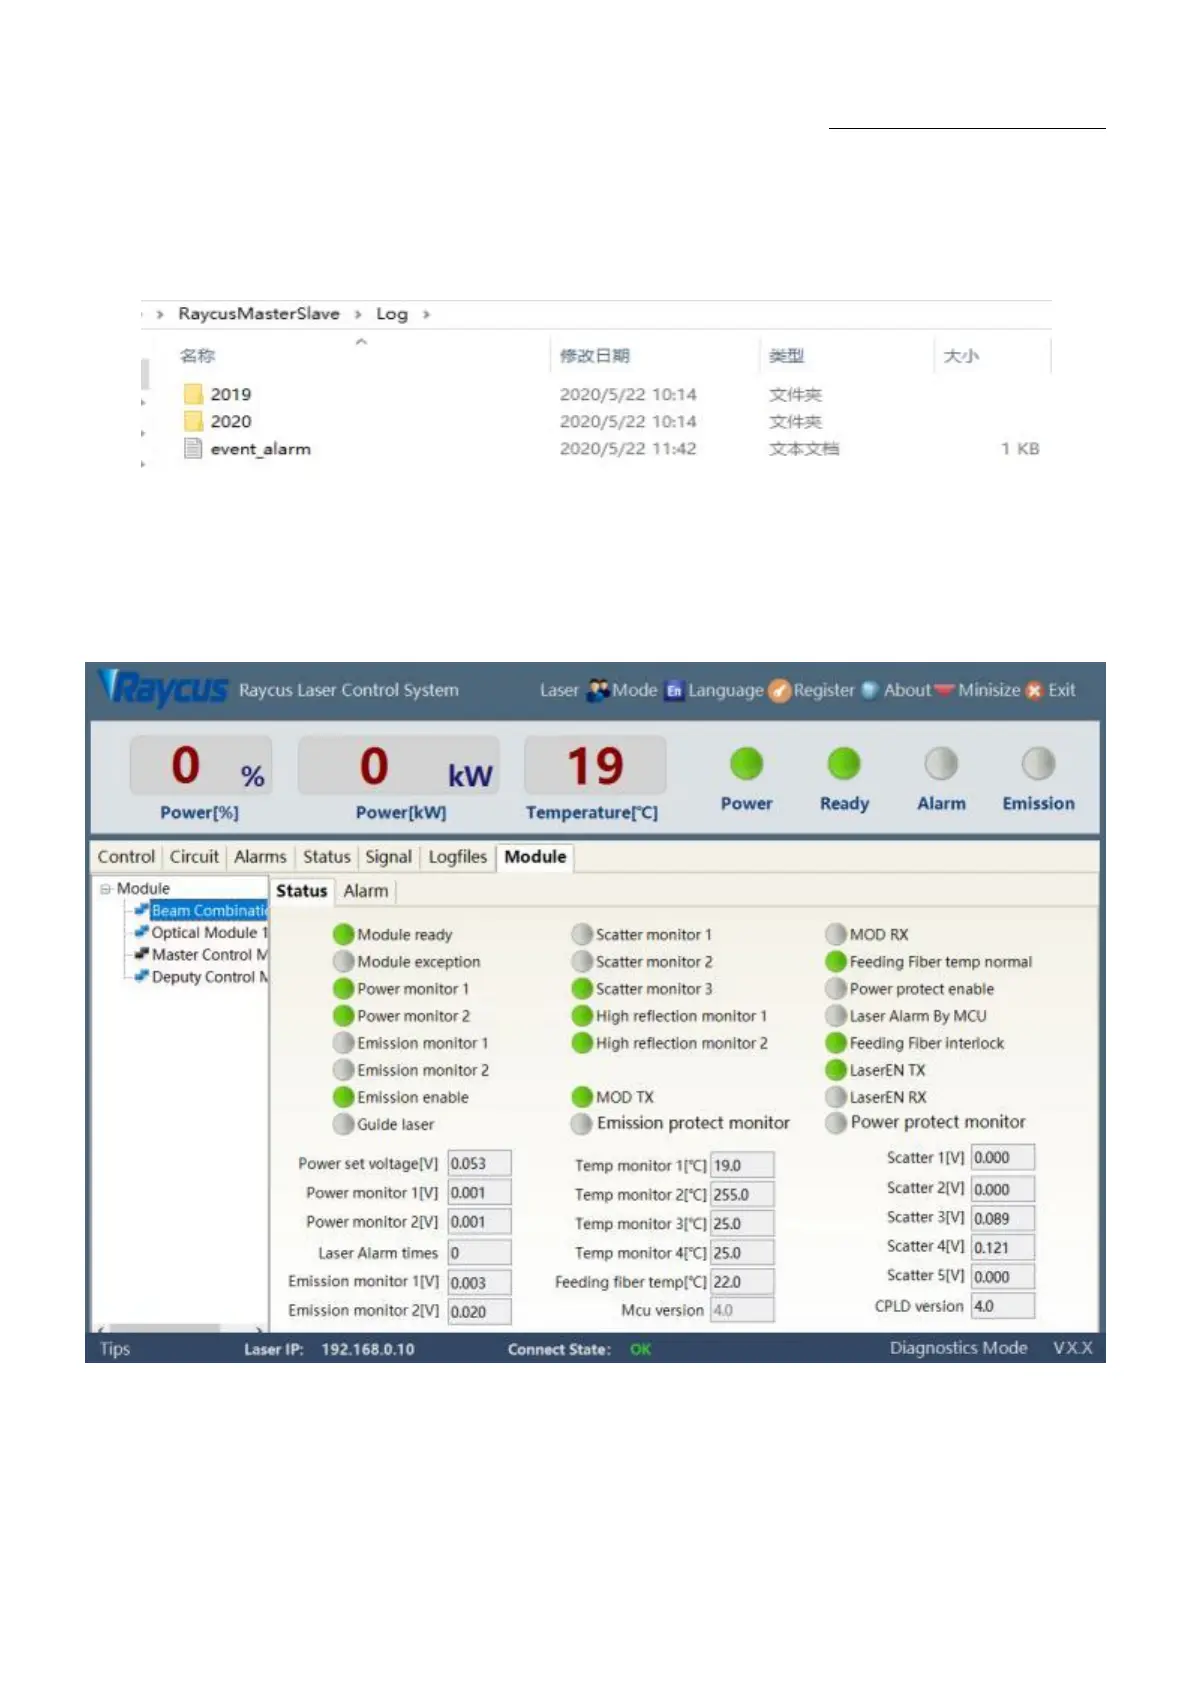Switch to the Circuit tab
Image resolution: width=1191 pixels, height=1684 pixels.
(x=194, y=857)
